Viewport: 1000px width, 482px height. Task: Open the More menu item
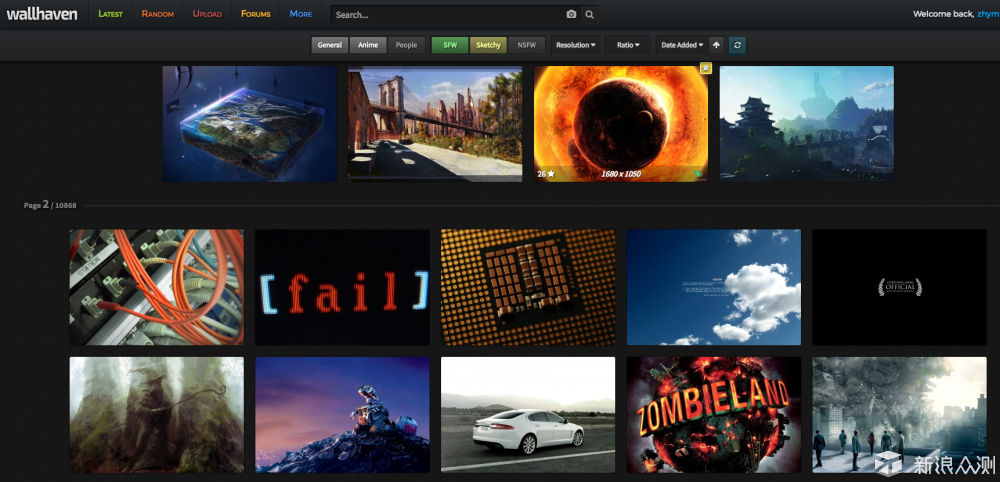(301, 14)
